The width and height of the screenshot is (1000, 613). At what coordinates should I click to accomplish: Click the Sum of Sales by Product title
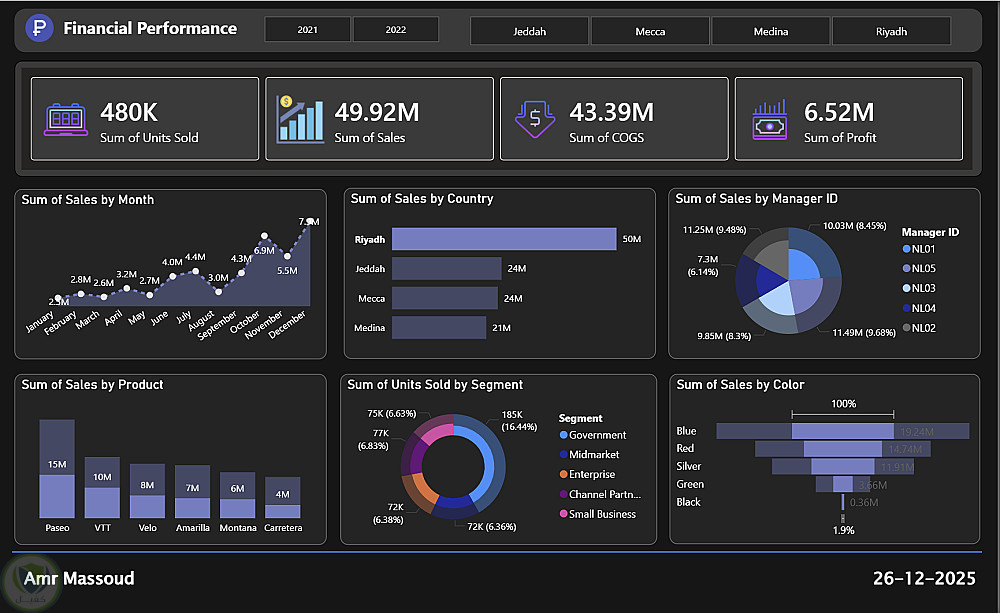pyautogui.click(x=92, y=385)
